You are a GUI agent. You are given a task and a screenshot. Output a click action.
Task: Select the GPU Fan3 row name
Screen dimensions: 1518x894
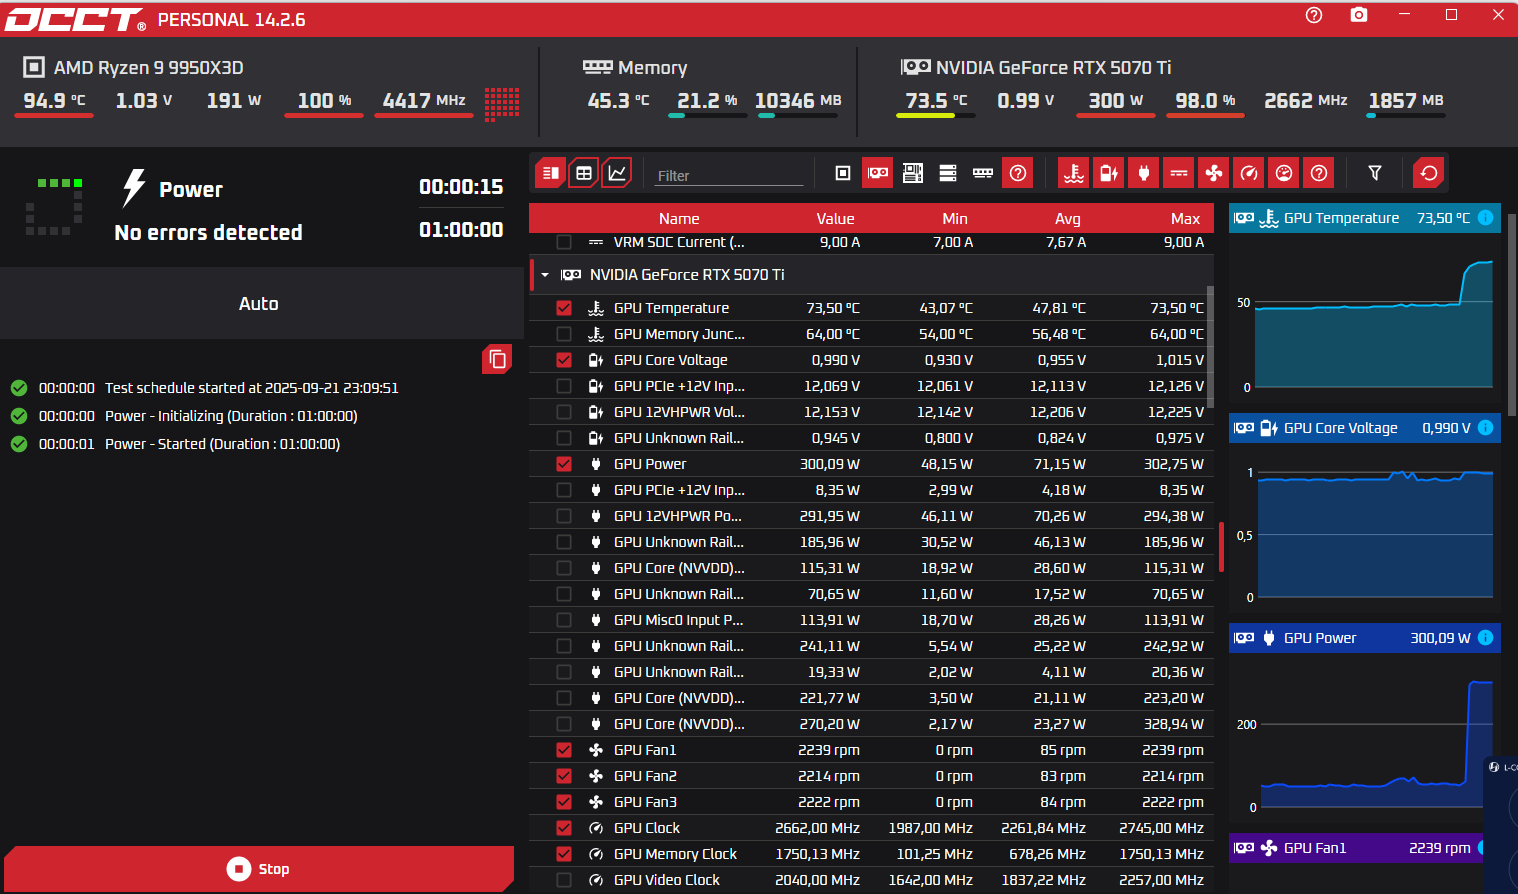point(645,802)
